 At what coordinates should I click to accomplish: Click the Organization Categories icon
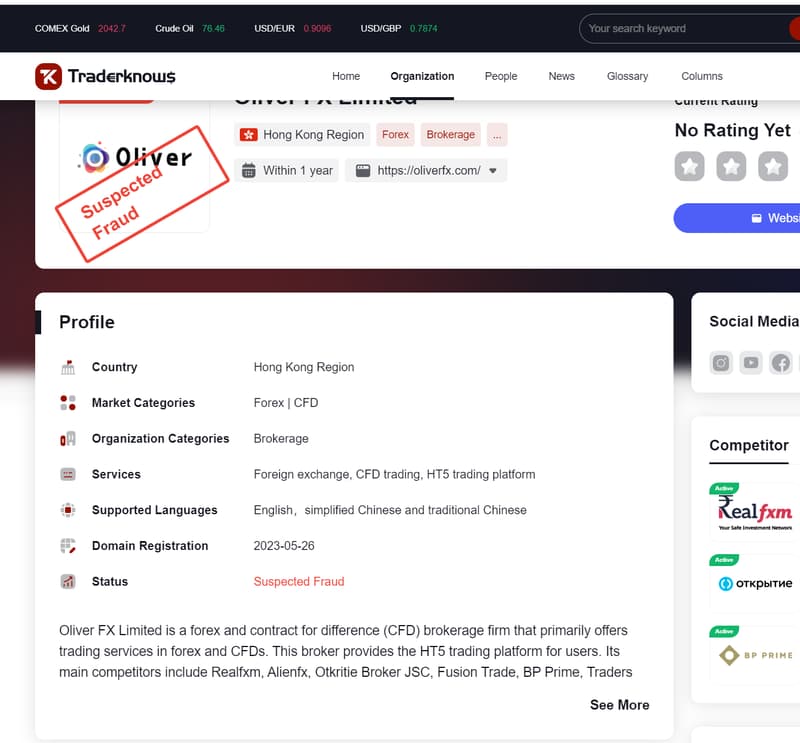pyautogui.click(x=68, y=438)
